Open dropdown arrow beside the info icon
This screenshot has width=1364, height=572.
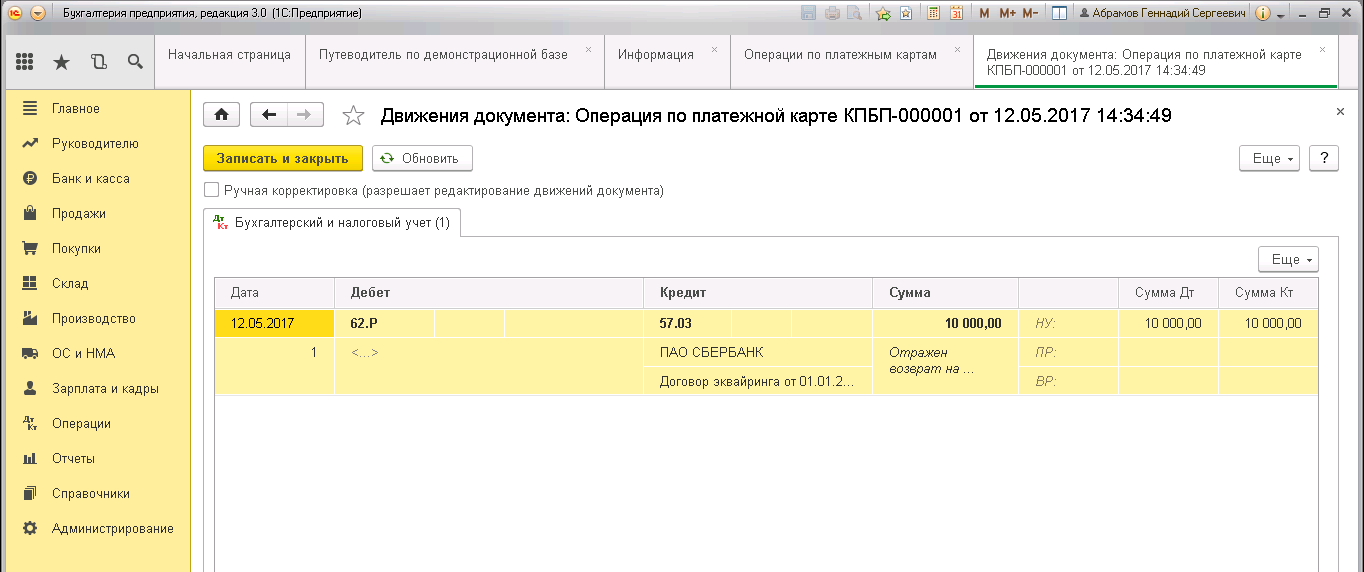[x=1281, y=14]
